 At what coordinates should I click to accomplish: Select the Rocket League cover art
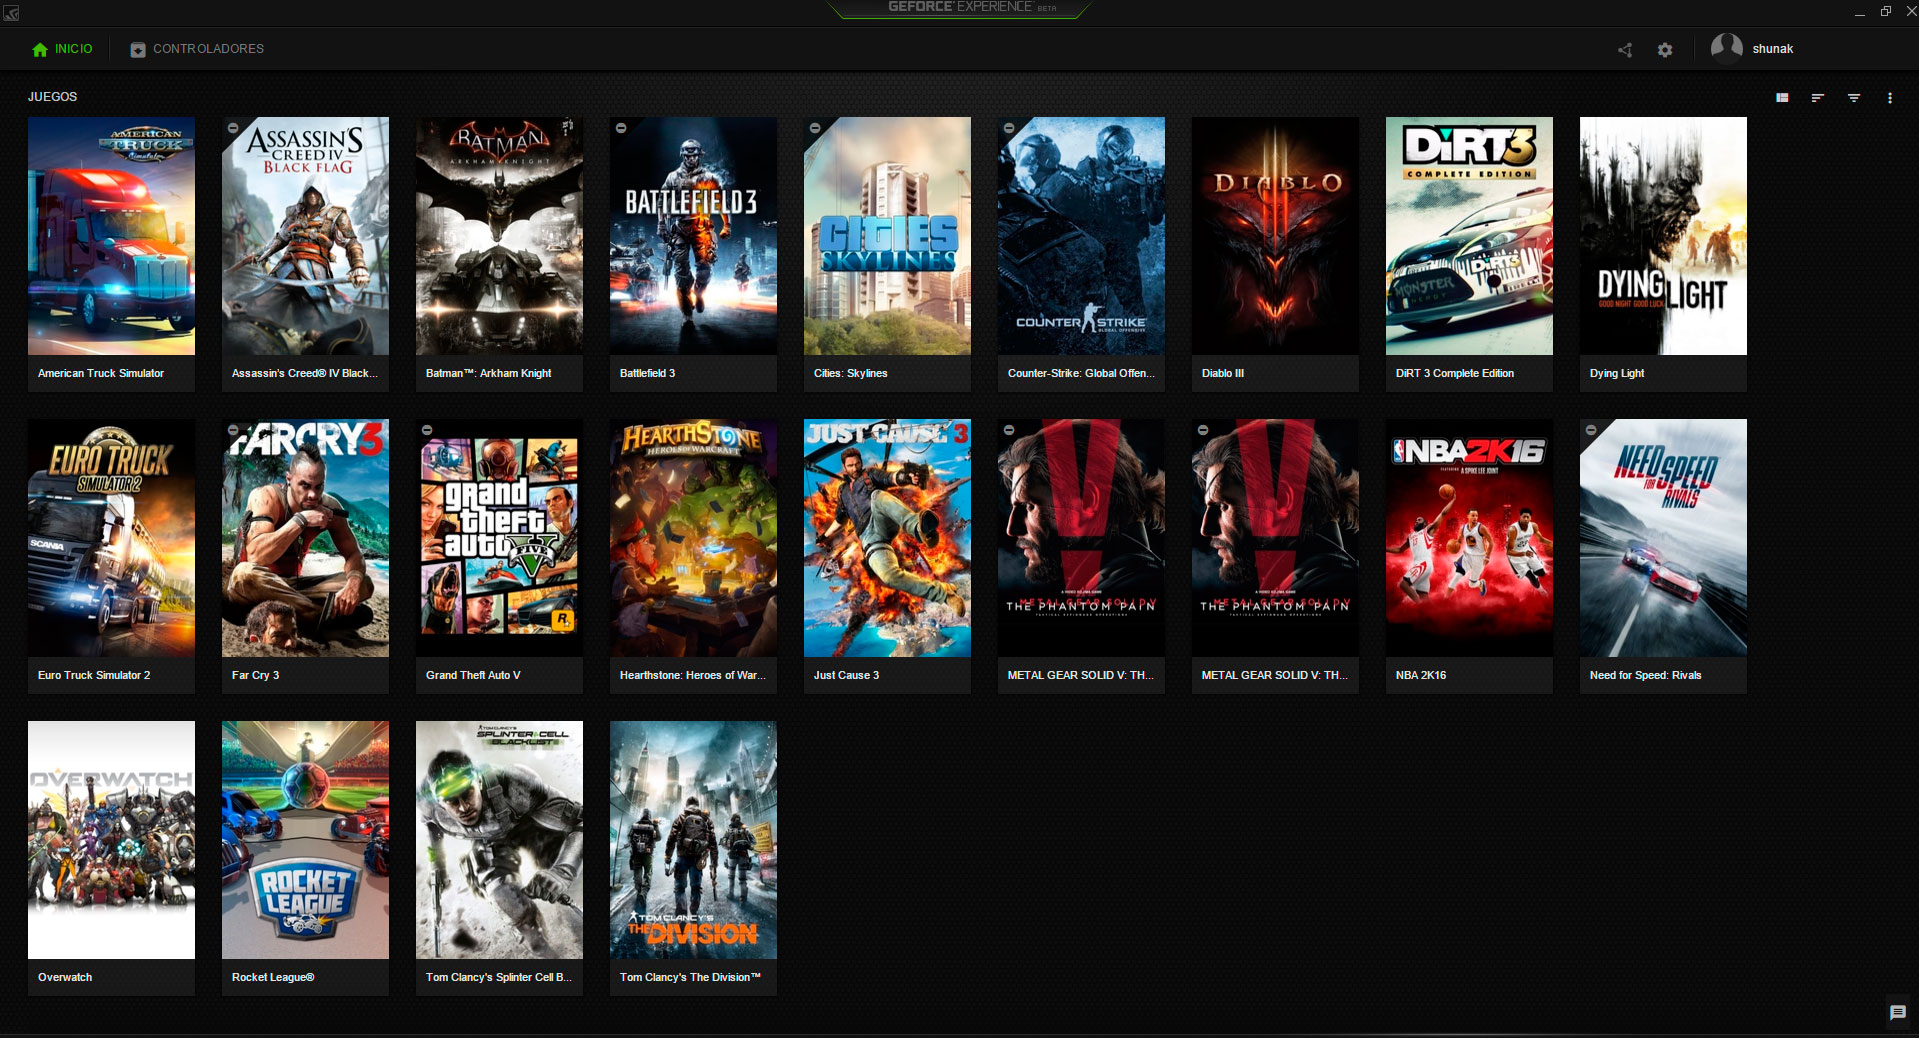click(305, 840)
